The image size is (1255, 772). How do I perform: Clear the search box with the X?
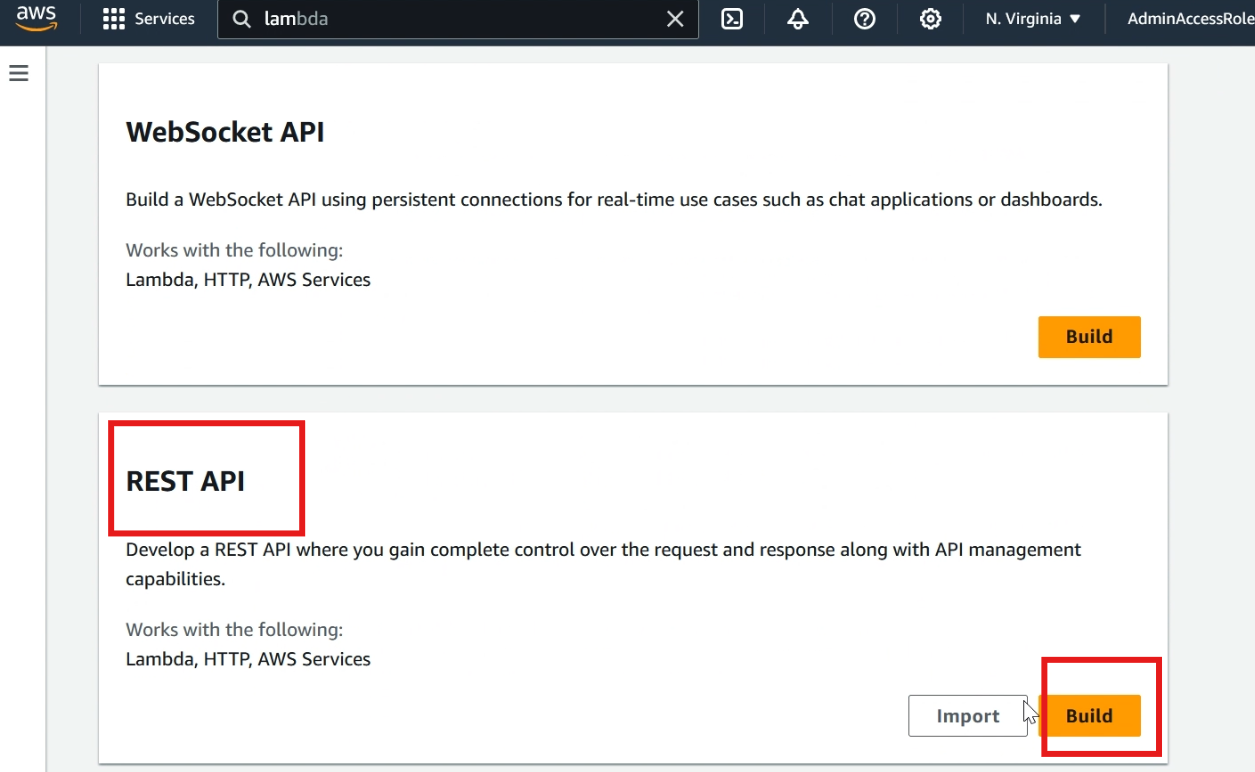click(675, 19)
